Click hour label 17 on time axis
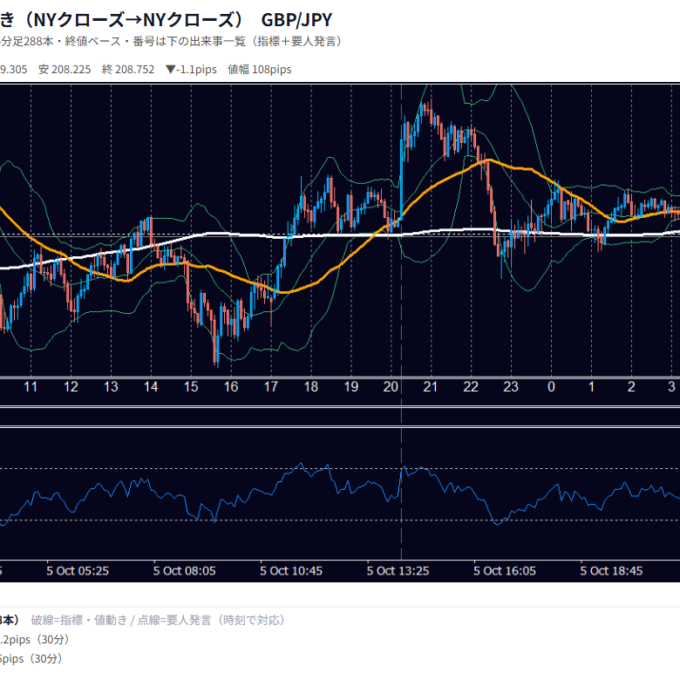 (x=271, y=386)
